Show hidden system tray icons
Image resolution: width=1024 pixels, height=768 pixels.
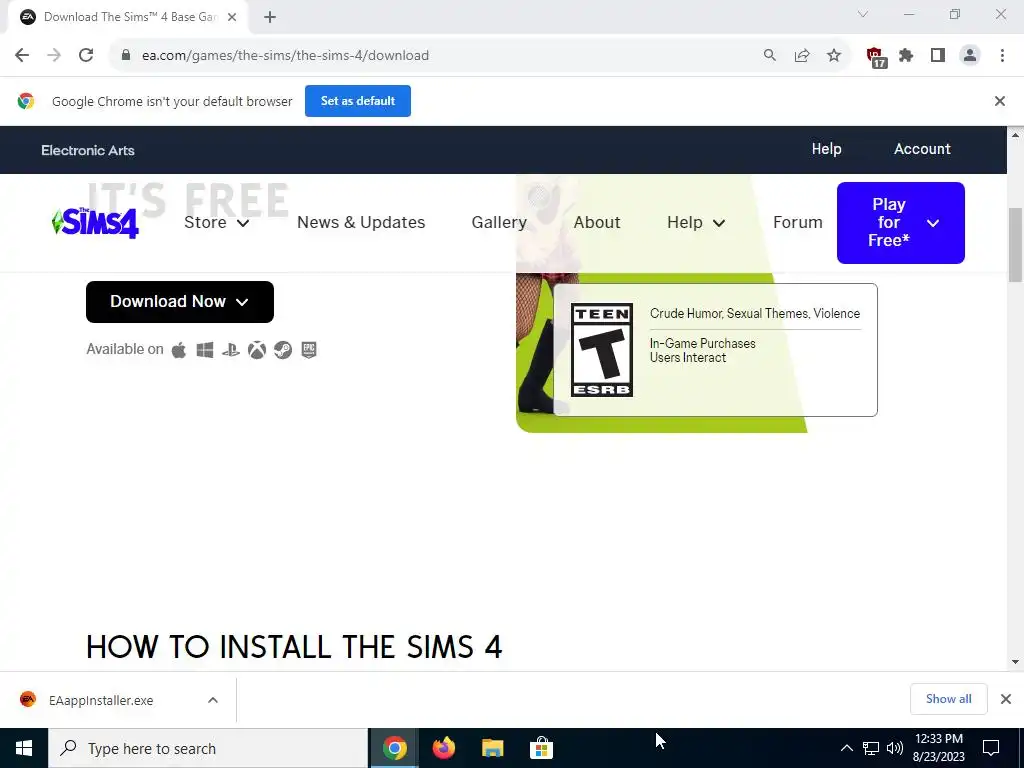846,748
